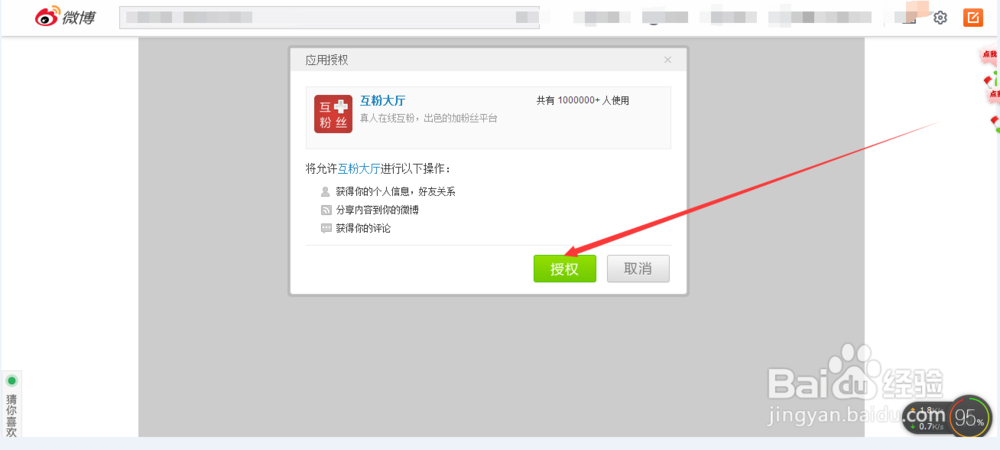
Task: Click the blue 互粉大厅 permission link
Action: pos(359,169)
